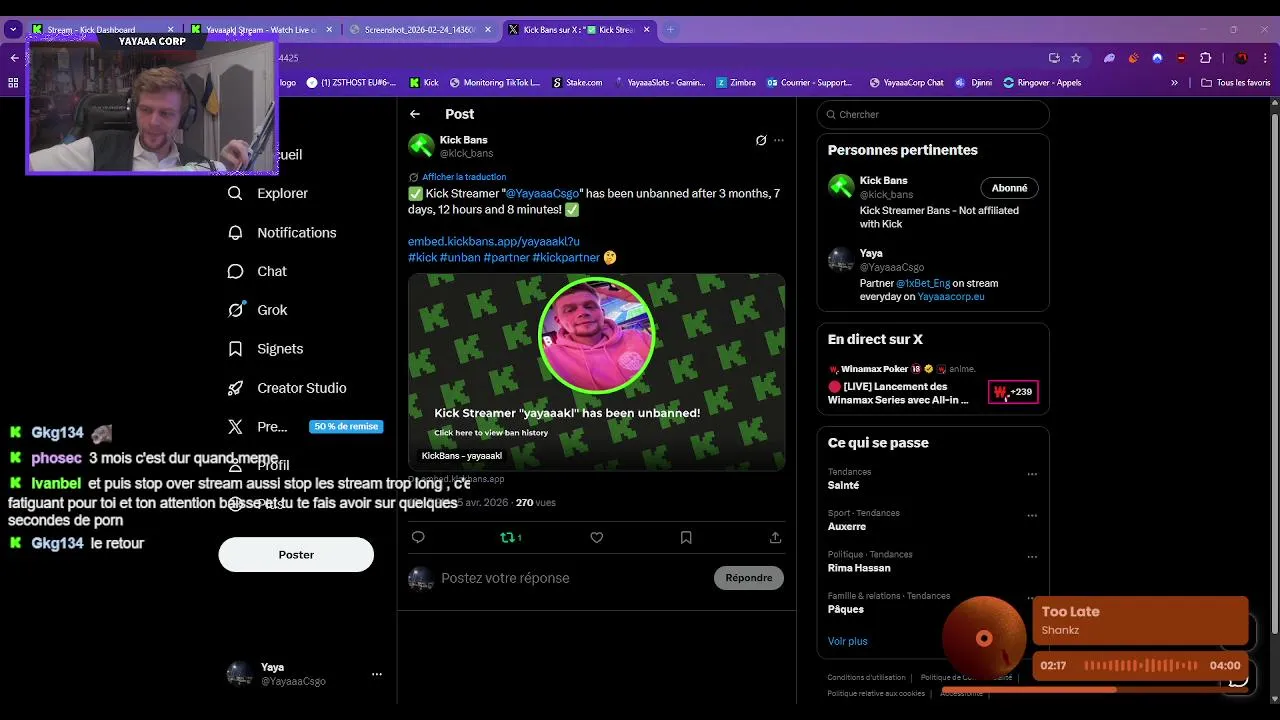
Task: Click the @1xBet_Eng mention
Action: (923, 283)
